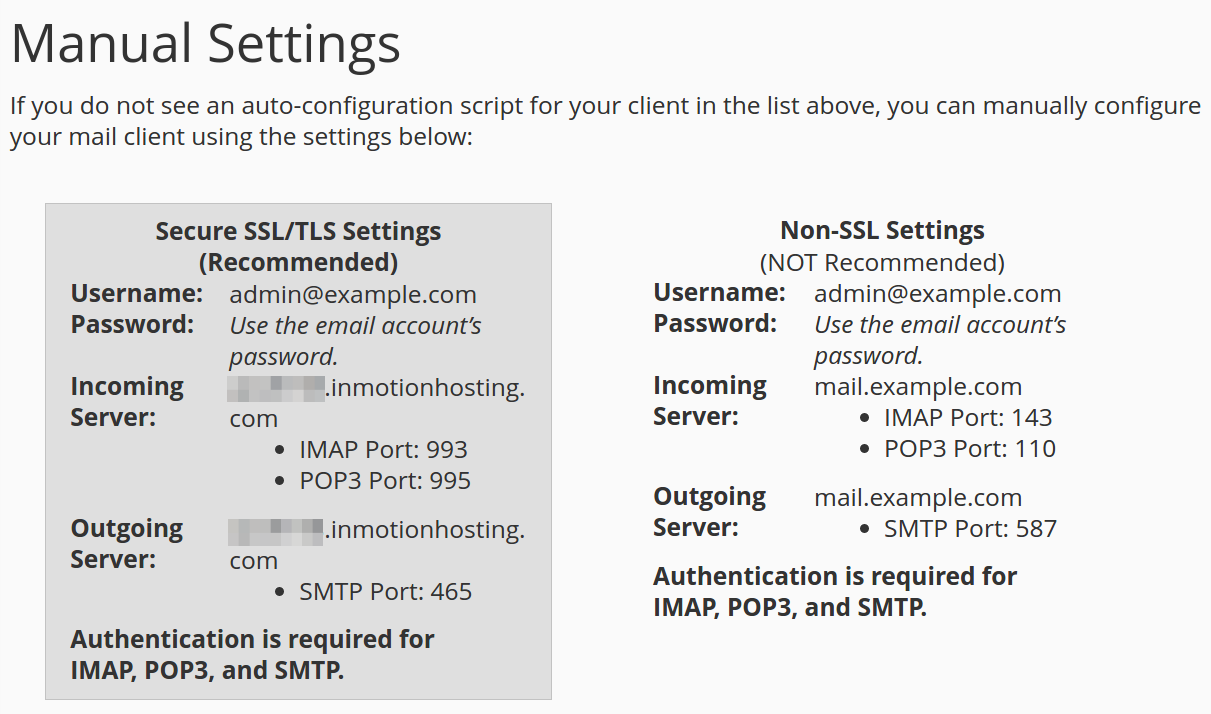Select the admin@example.com username under Non-SSL Settings
The image size is (1211, 714).
click(x=937, y=294)
